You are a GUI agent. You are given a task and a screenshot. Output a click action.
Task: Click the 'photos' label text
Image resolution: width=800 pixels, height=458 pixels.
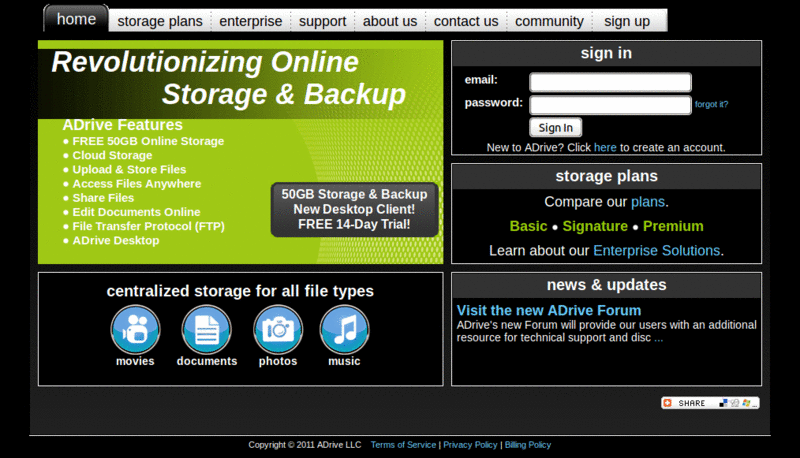[278, 361]
